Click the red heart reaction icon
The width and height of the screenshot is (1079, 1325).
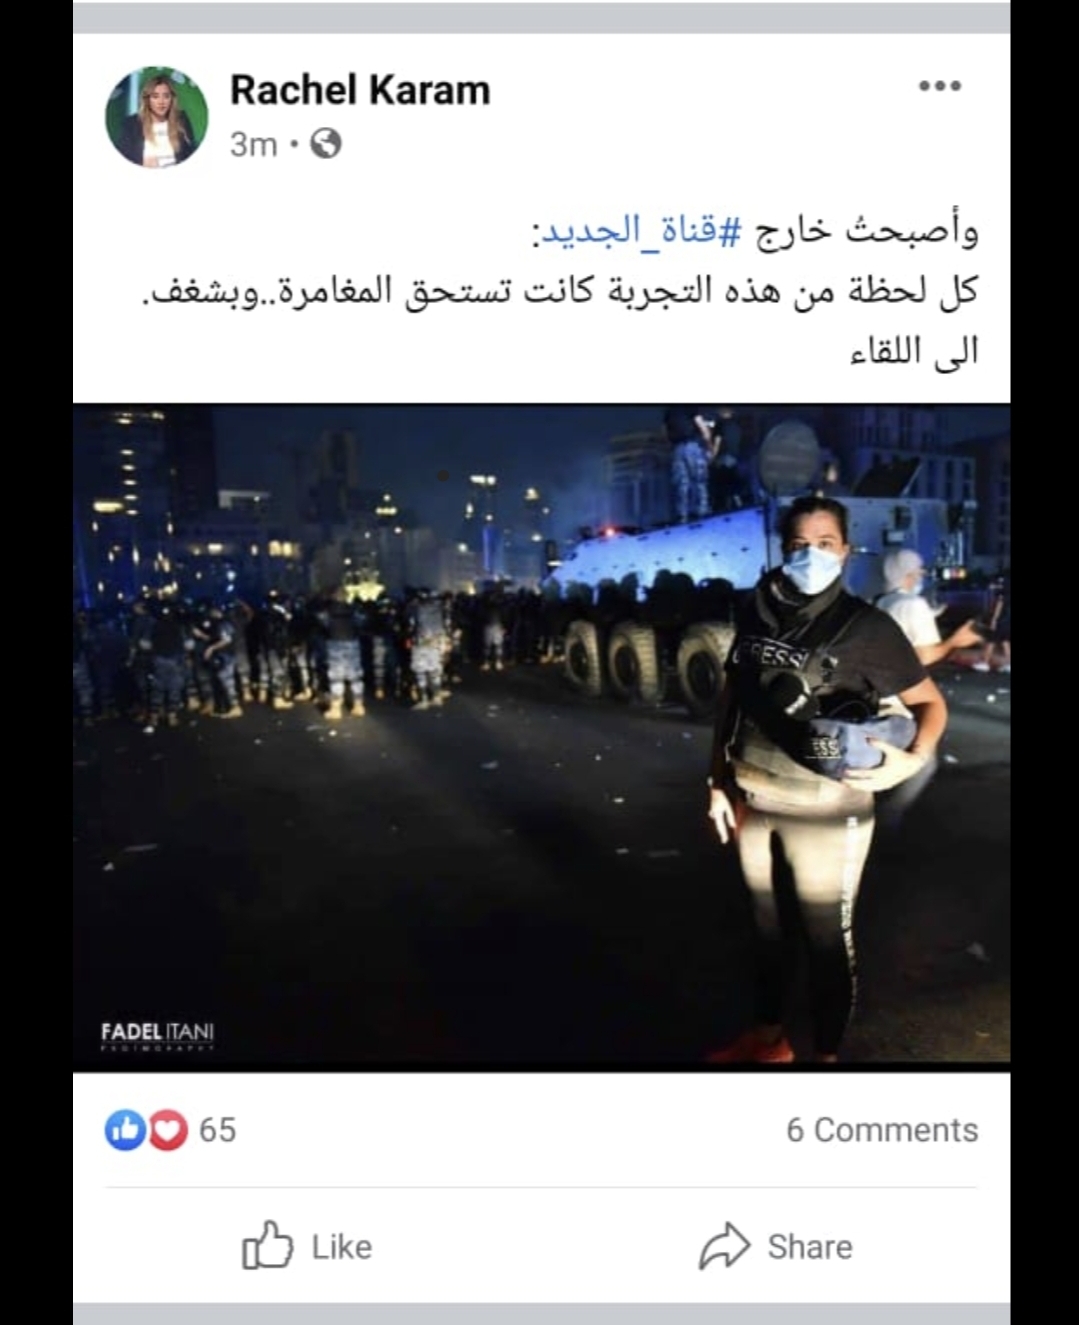click(x=168, y=1130)
